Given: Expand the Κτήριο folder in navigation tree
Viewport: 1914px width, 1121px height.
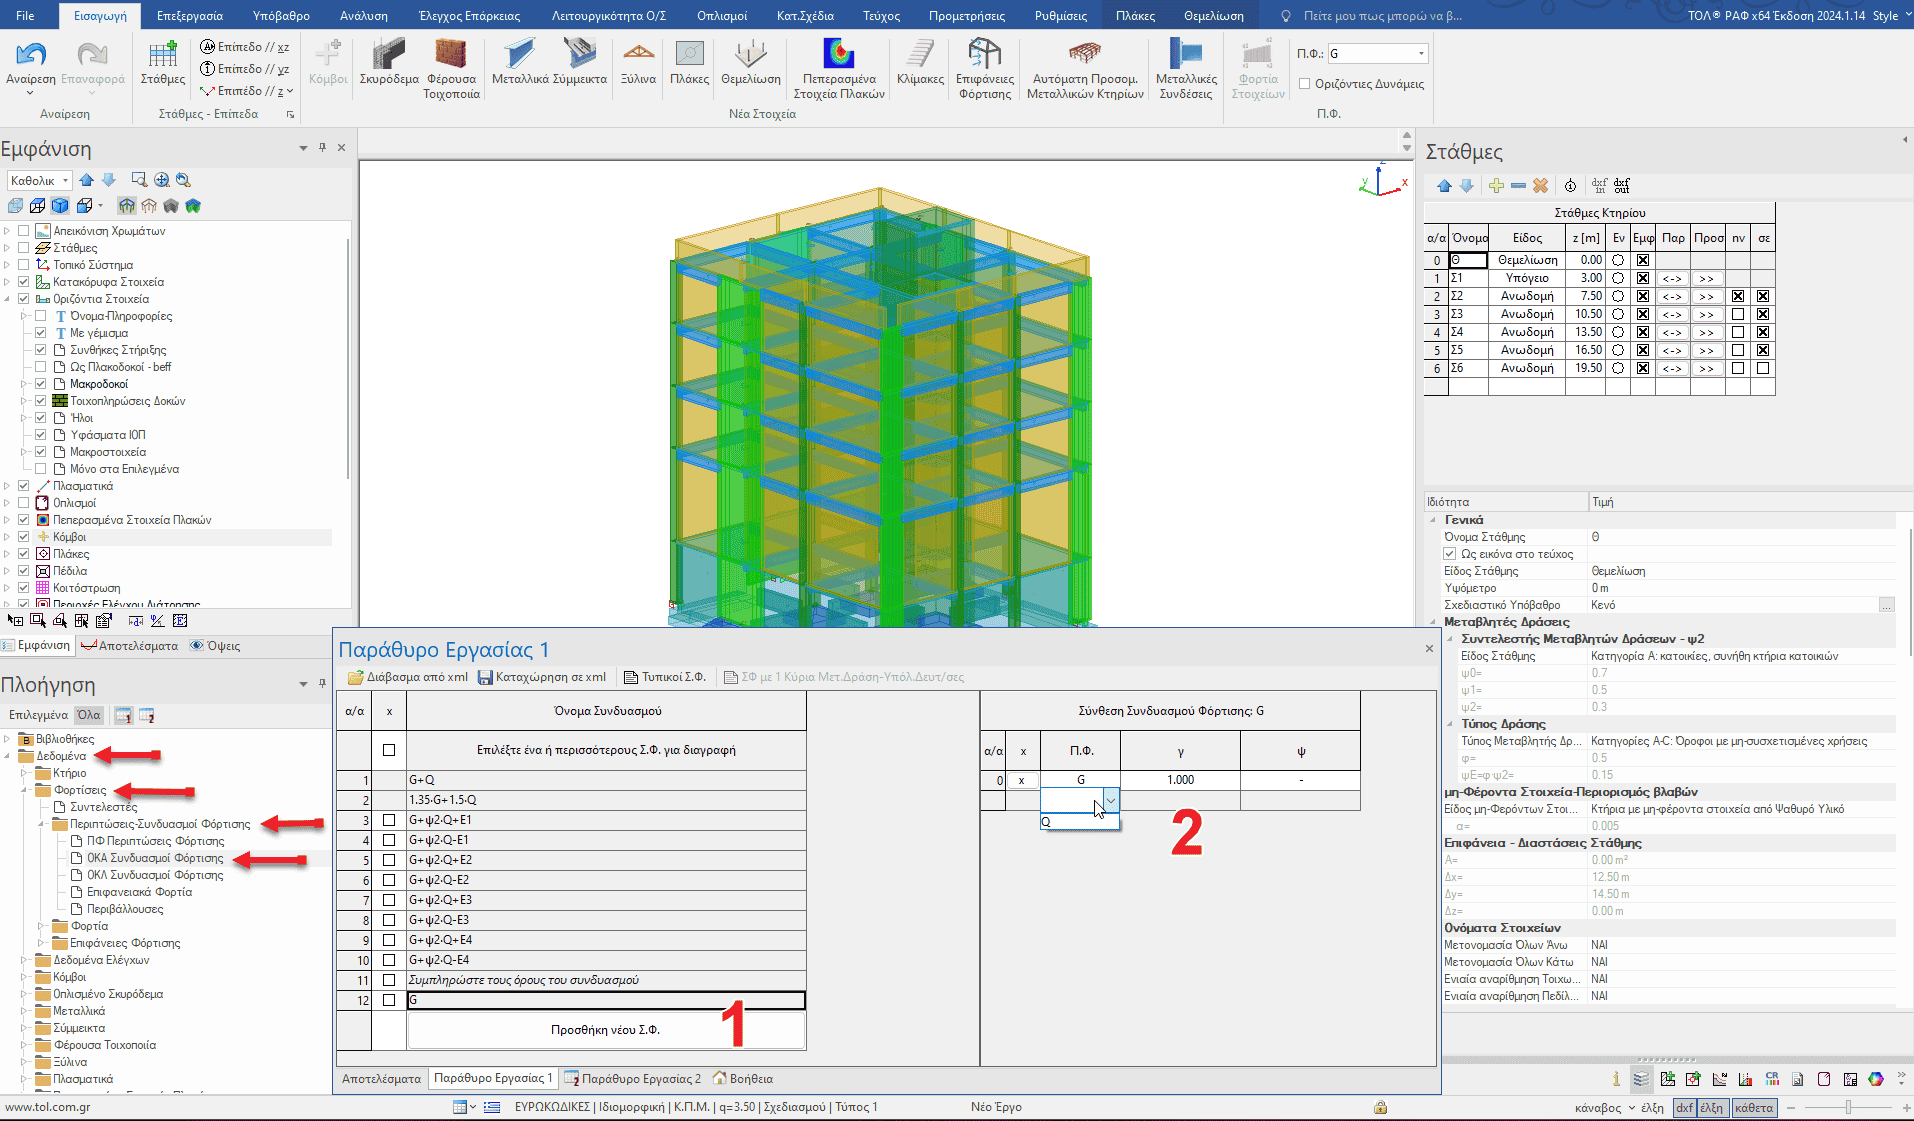Looking at the screenshot, I should click(25, 773).
